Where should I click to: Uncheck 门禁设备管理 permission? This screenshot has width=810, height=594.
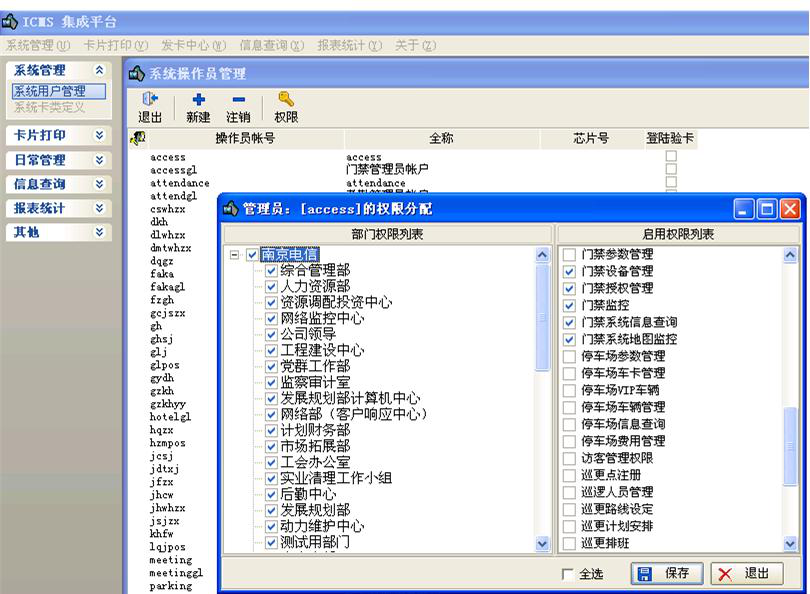pyautogui.click(x=569, y=271)
